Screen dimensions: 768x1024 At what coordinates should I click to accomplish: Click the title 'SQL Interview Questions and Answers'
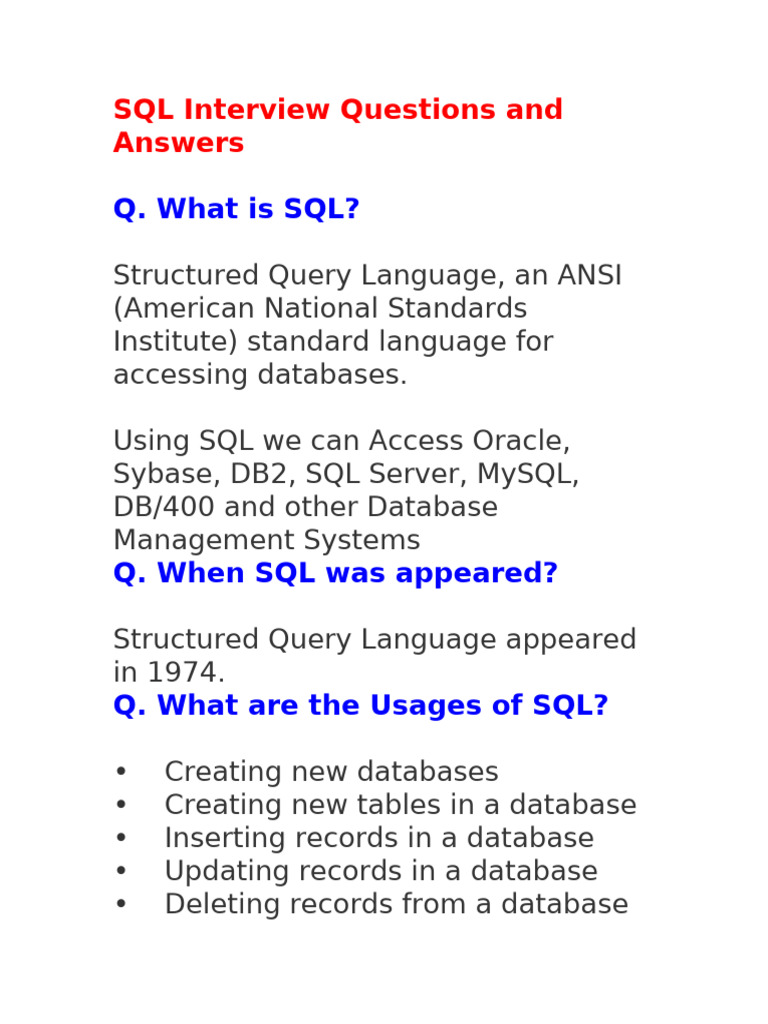coord(338,110)
